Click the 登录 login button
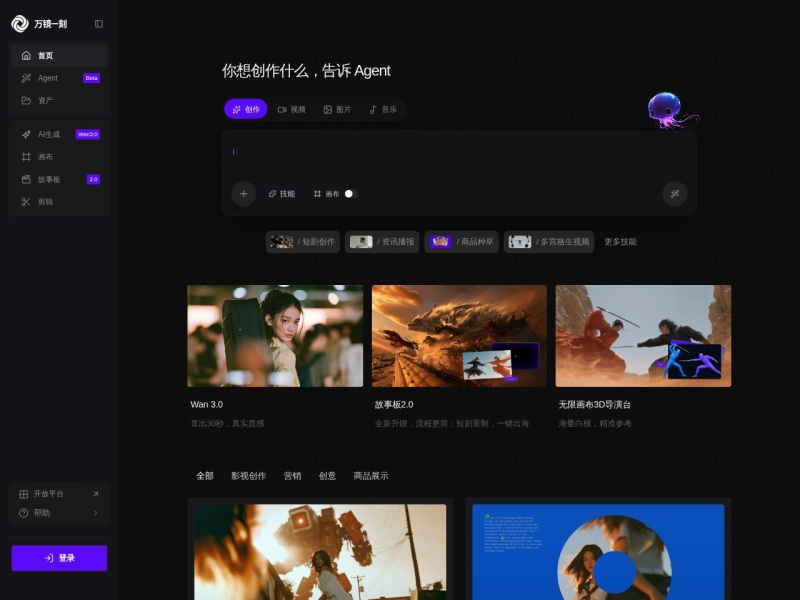Screen dimensions: 800x600 pos(59,558)
